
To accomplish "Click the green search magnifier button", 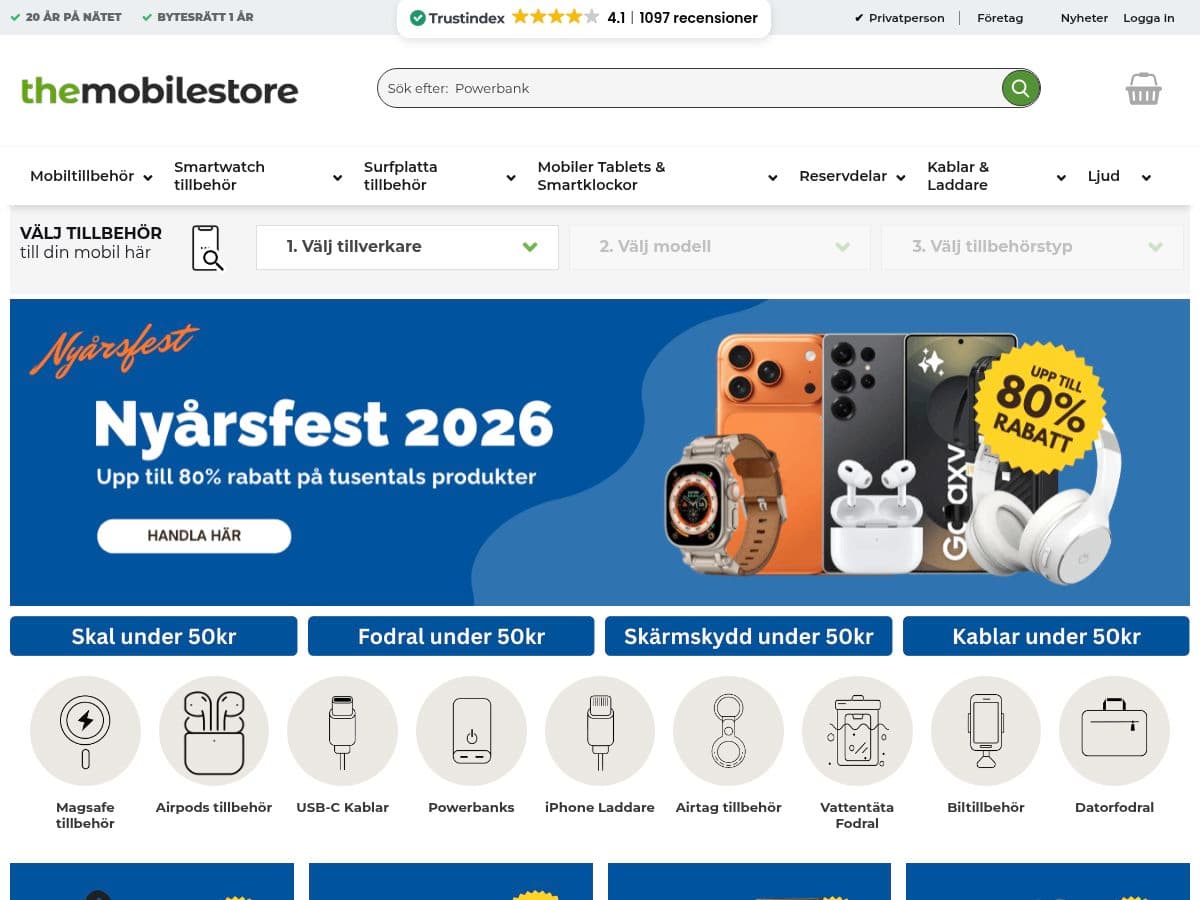I will (1020, 88).
